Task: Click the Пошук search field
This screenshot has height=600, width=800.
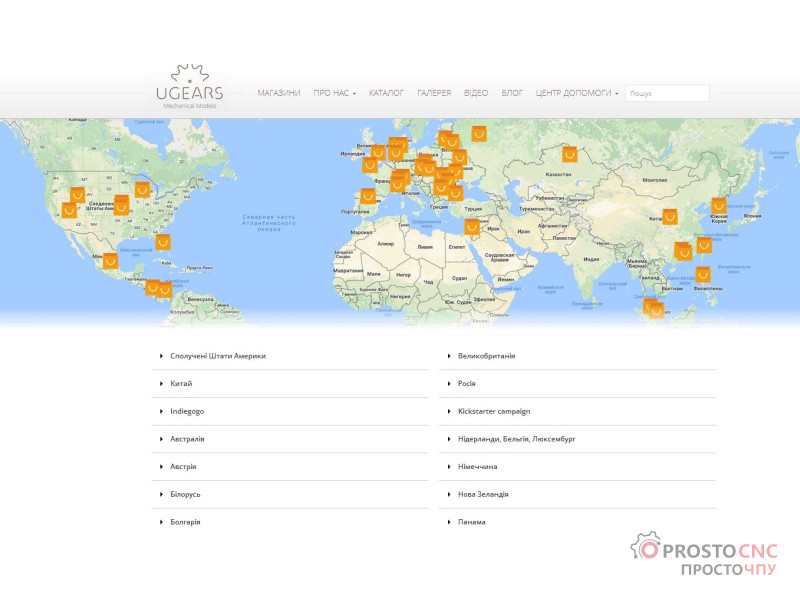Action: [x=667, y=93]
